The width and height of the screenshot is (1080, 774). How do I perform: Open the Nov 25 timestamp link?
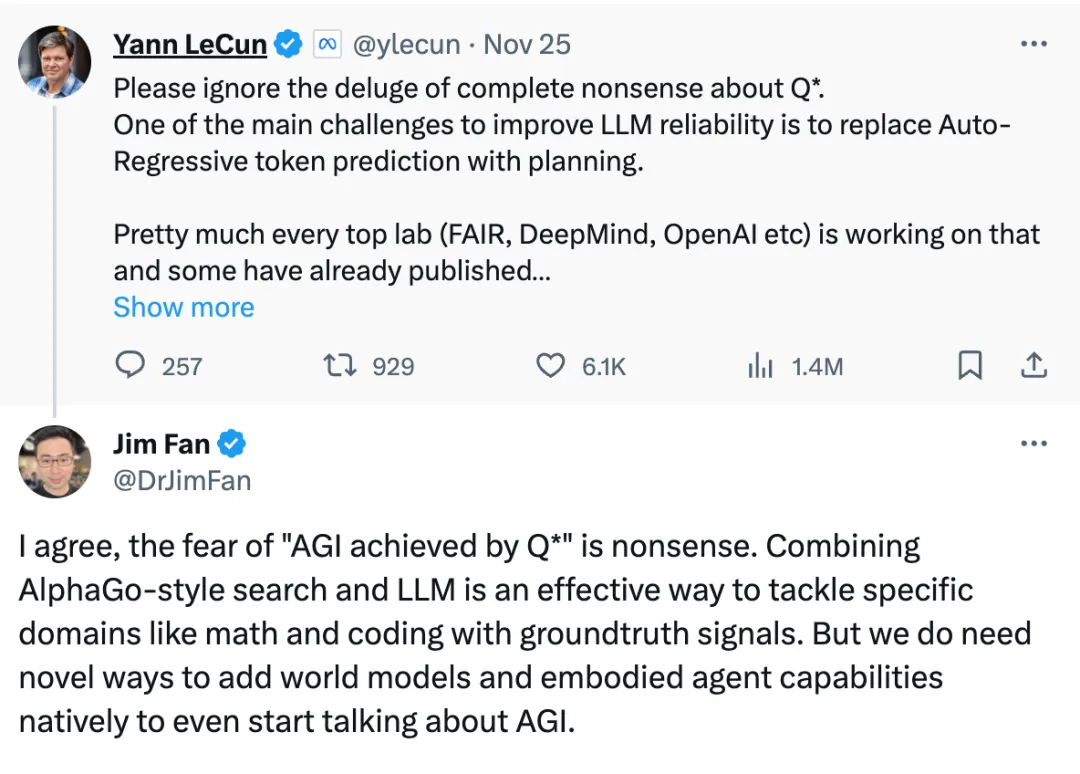pos(527,45)
